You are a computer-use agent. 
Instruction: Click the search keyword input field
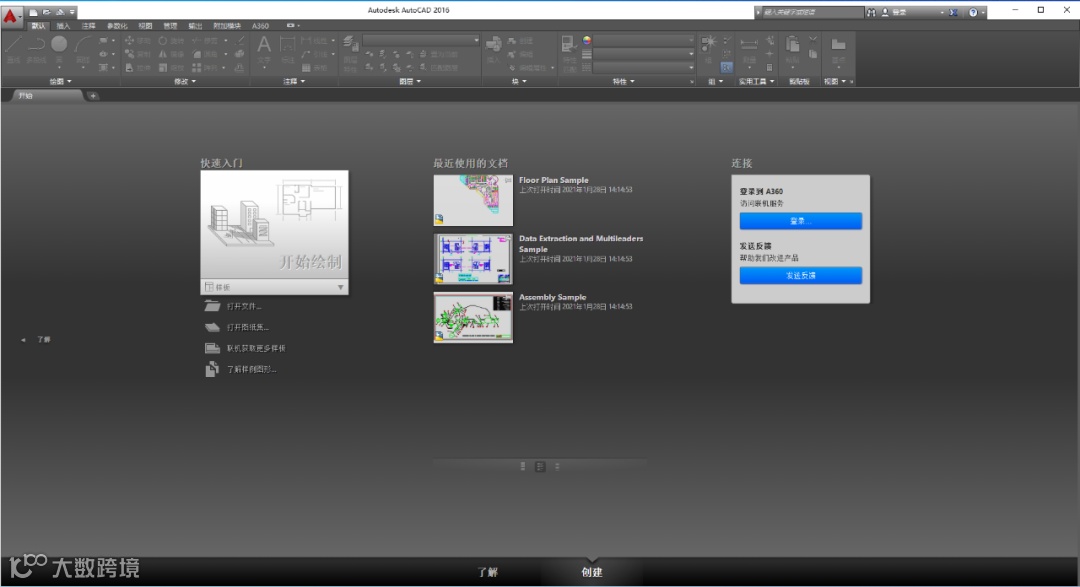[812, 12]
